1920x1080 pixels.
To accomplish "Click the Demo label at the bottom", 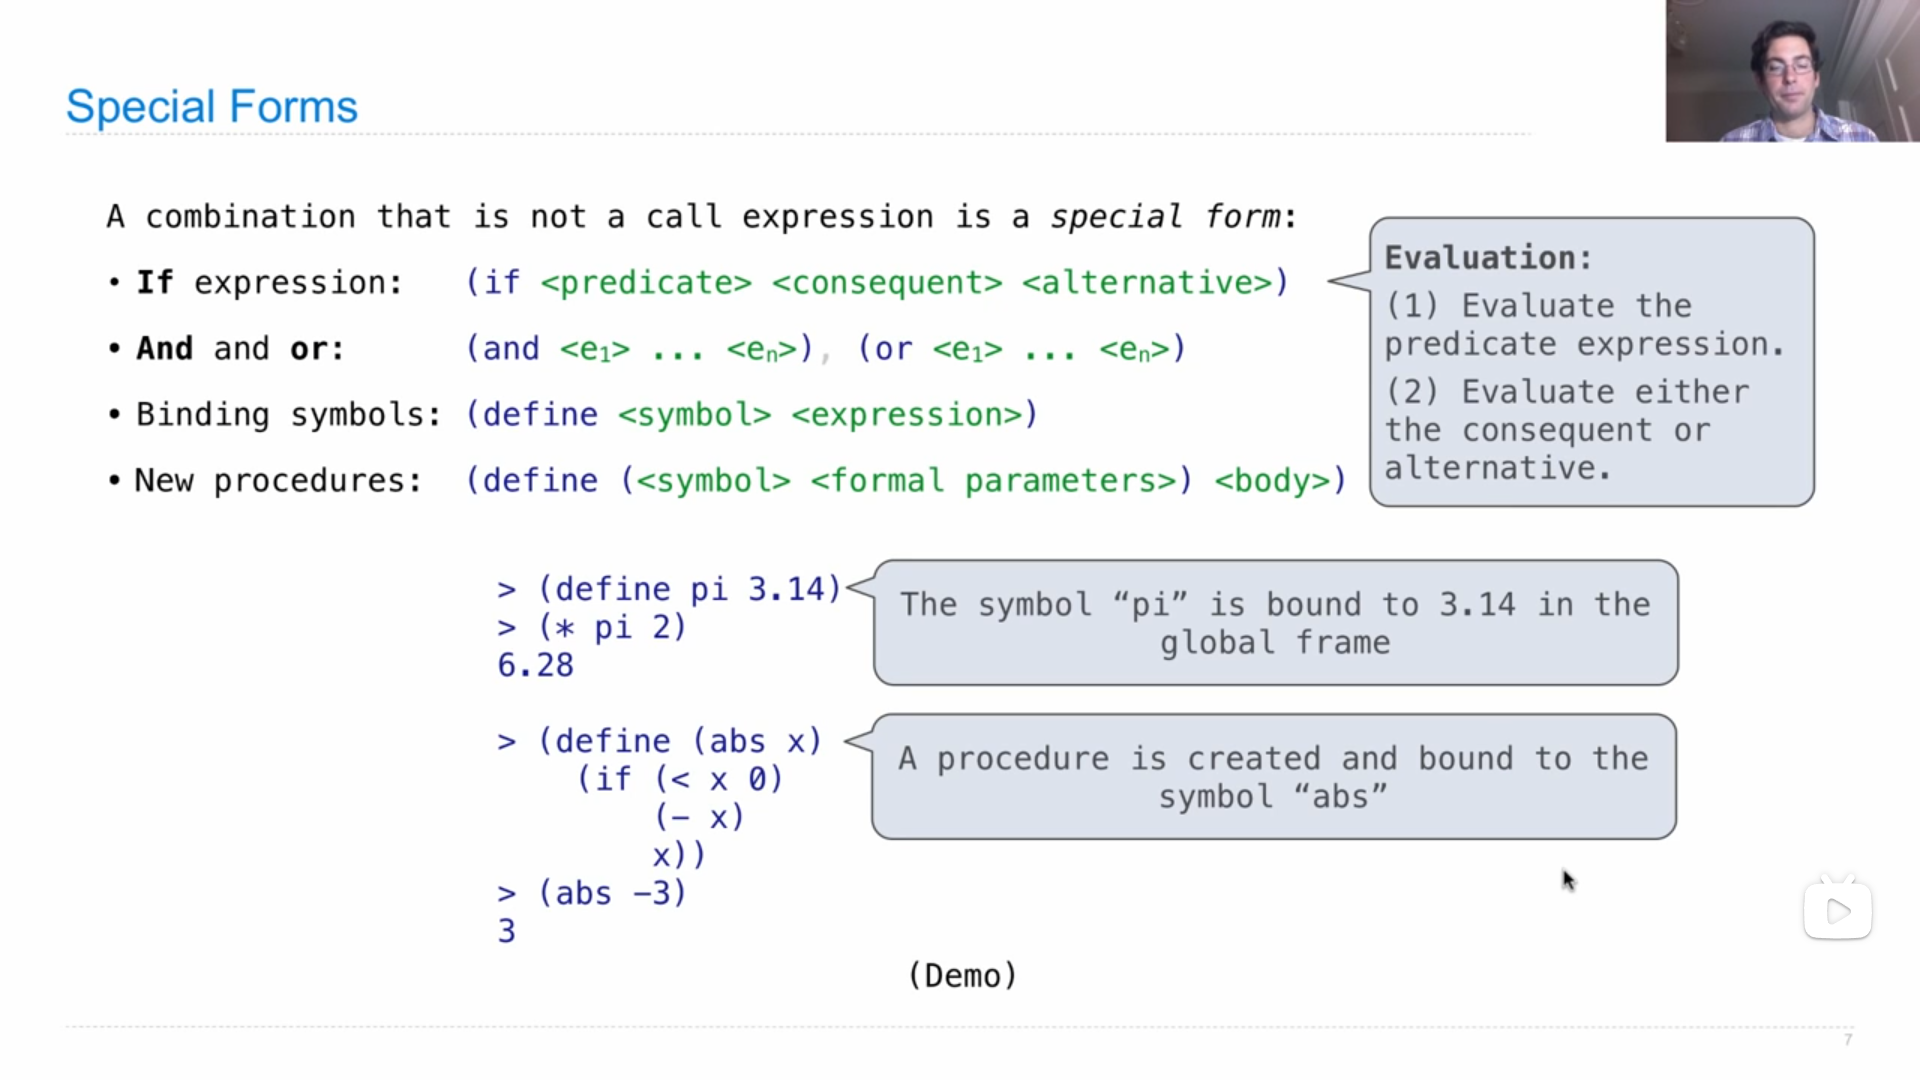I will click(961, 975).
